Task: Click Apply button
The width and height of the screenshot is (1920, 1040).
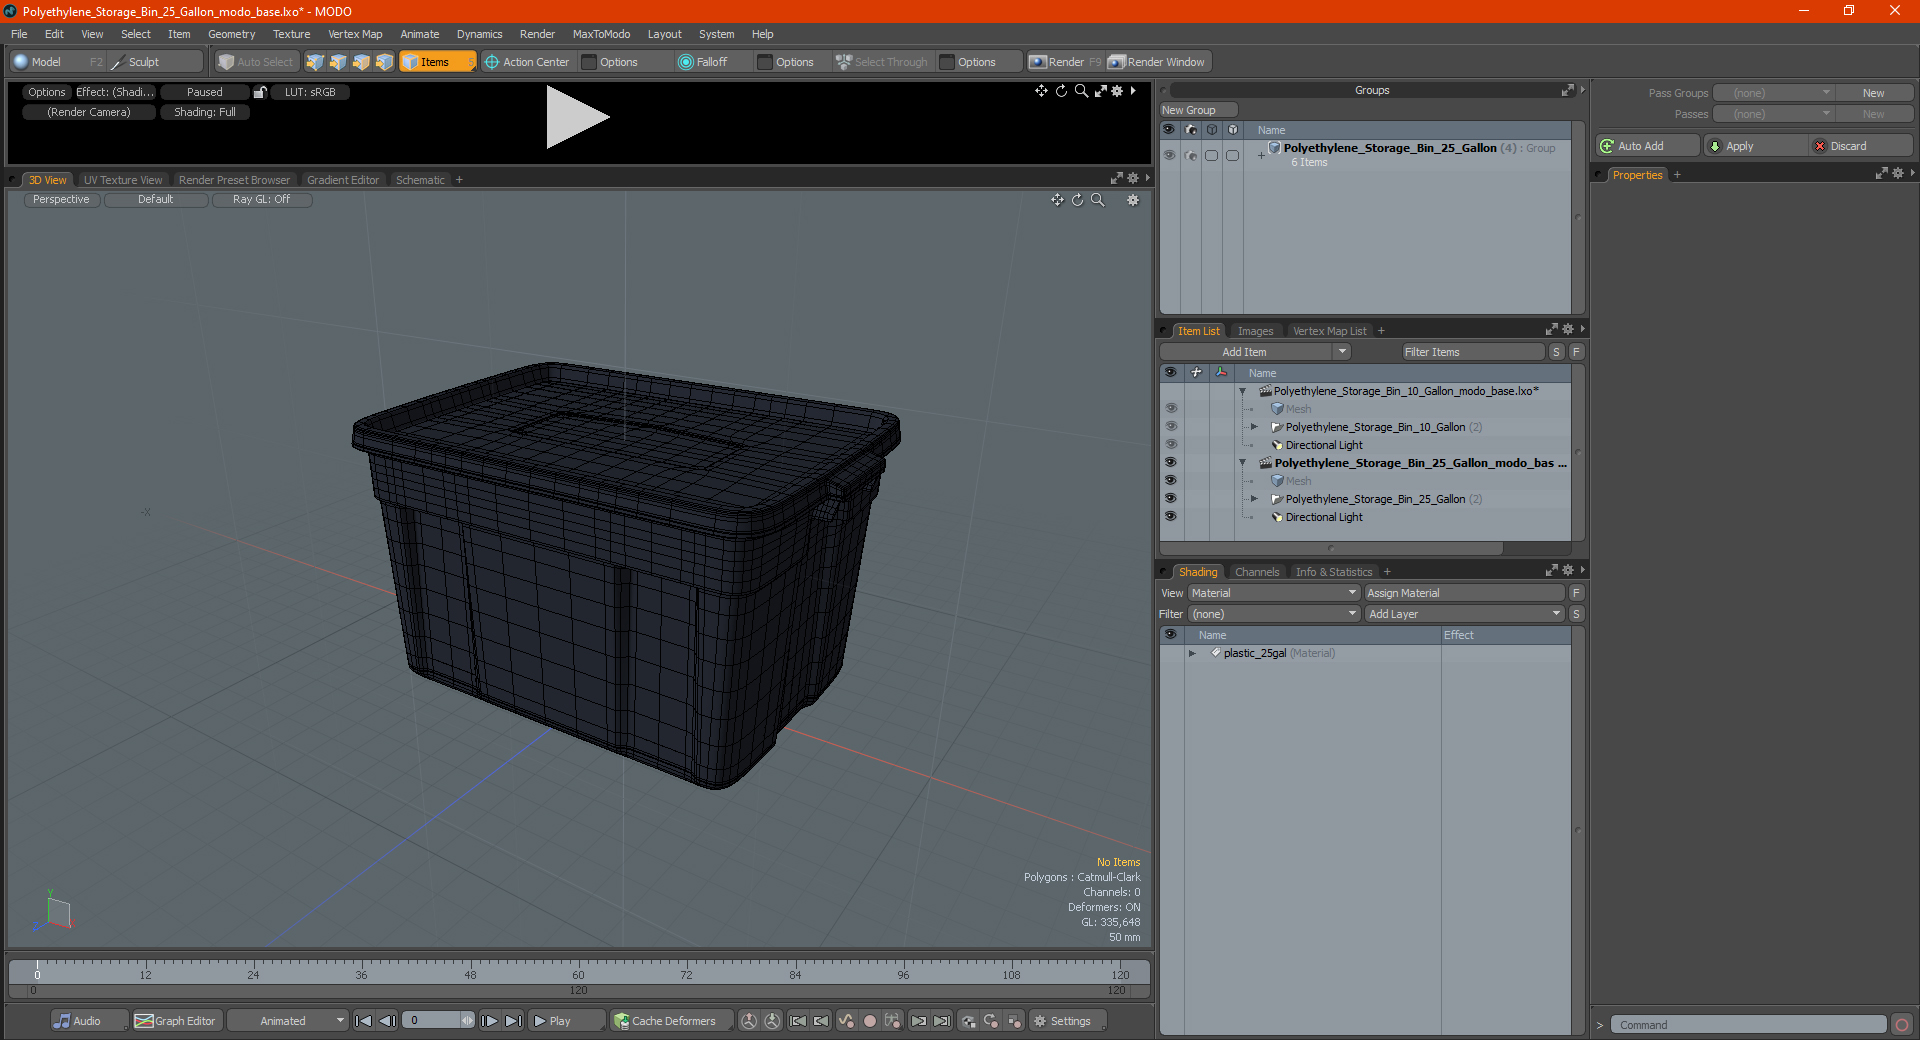Action: tap(1755, 146)
